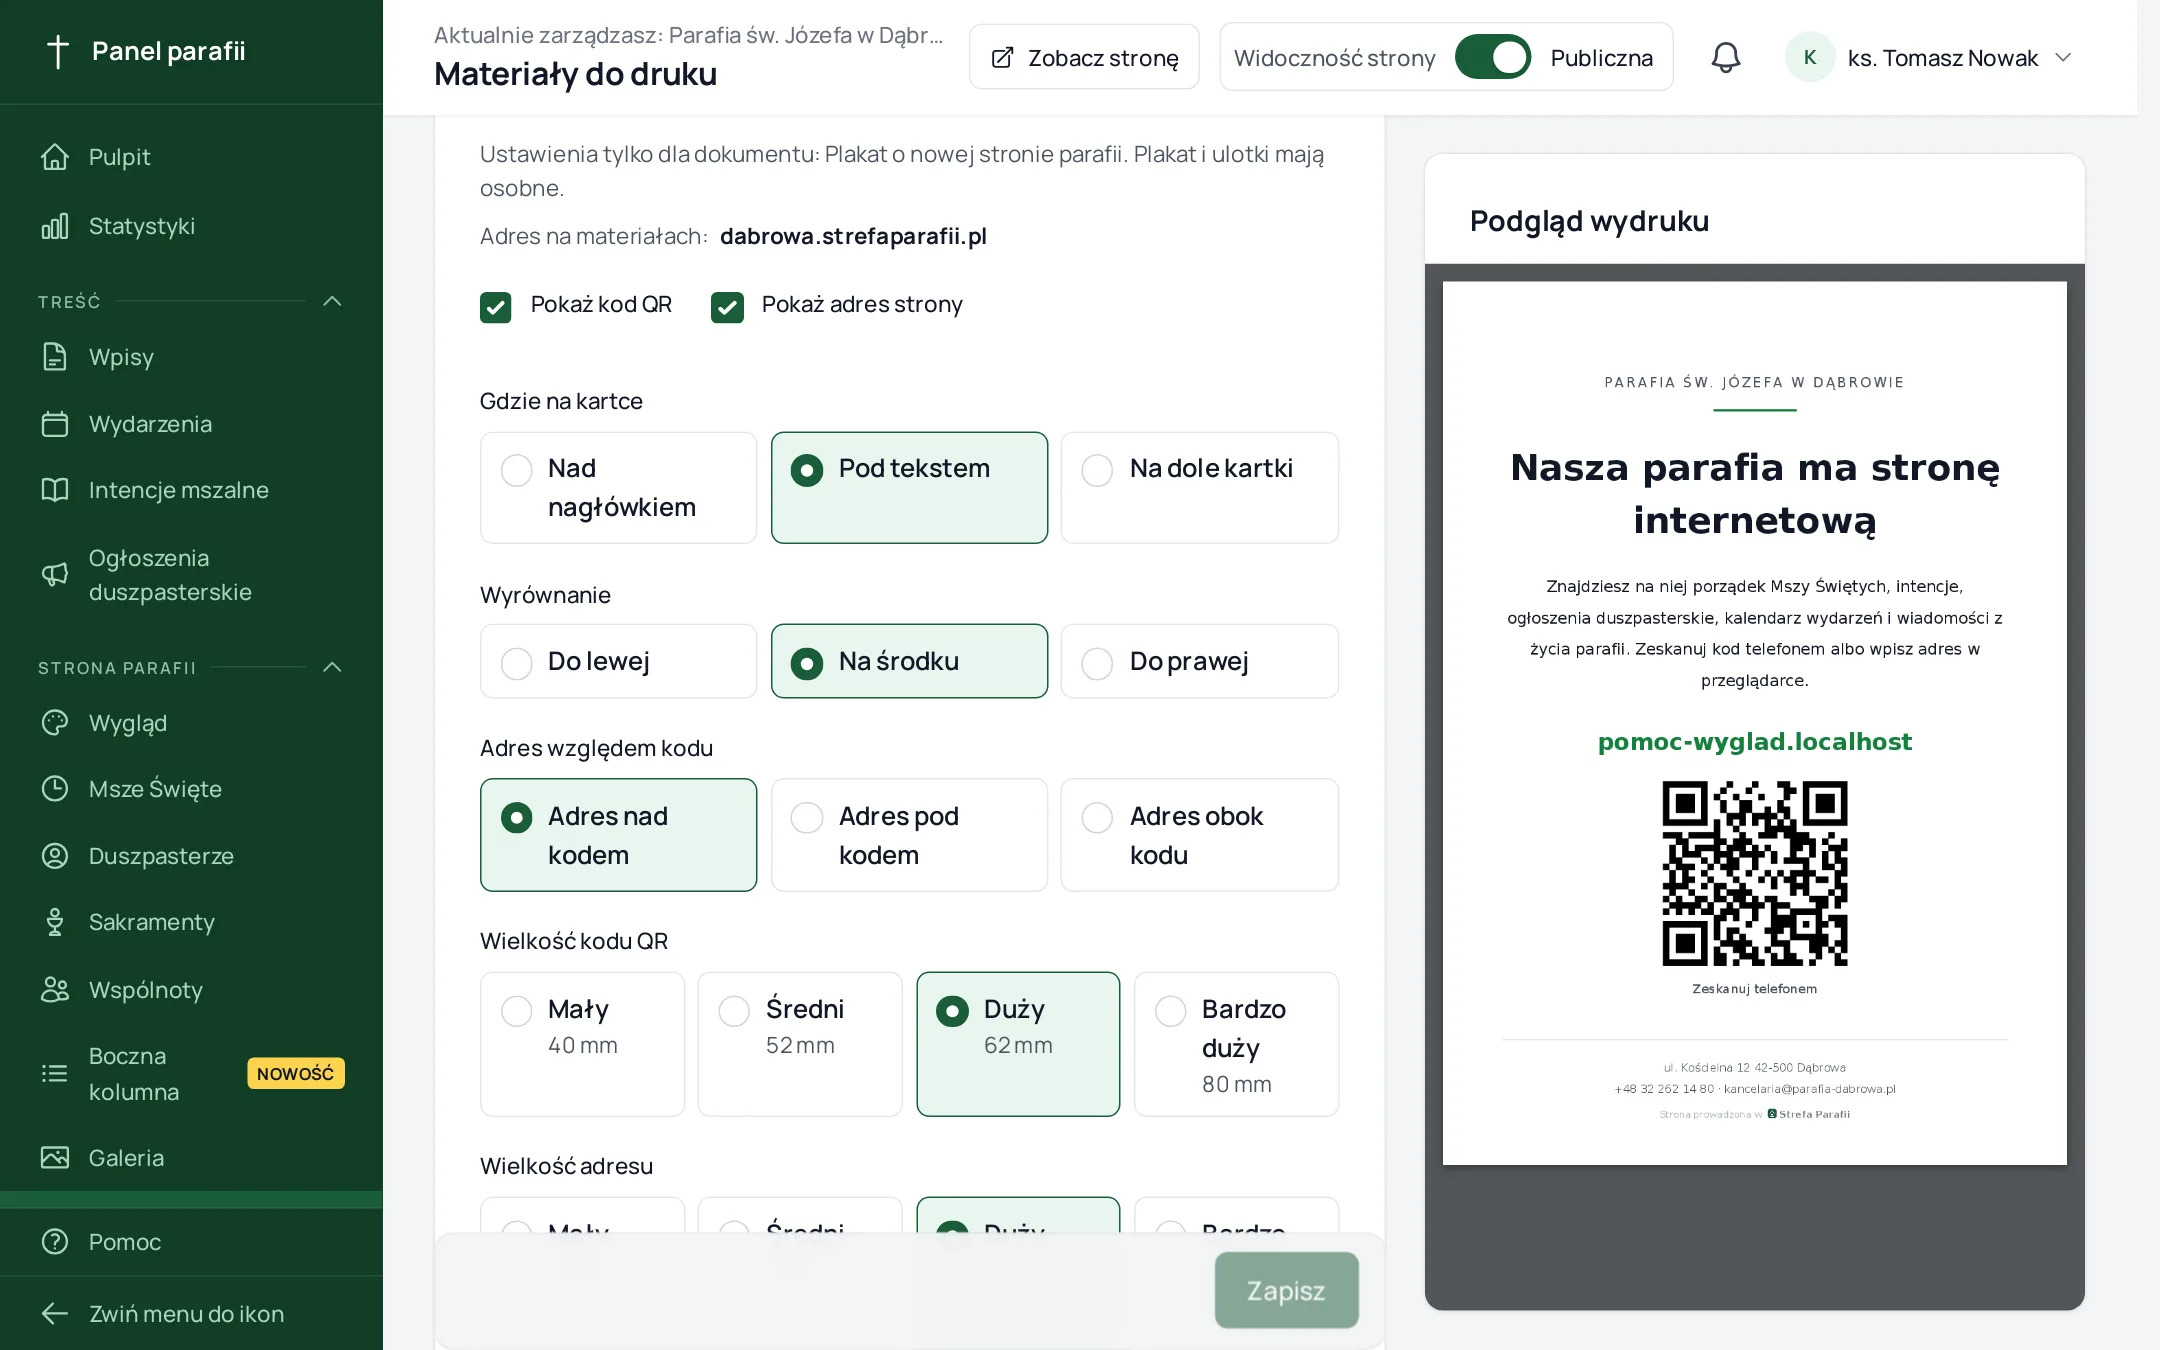
Task: Toggle the Widoczność strony public switch
Action: pos(1493,57)
